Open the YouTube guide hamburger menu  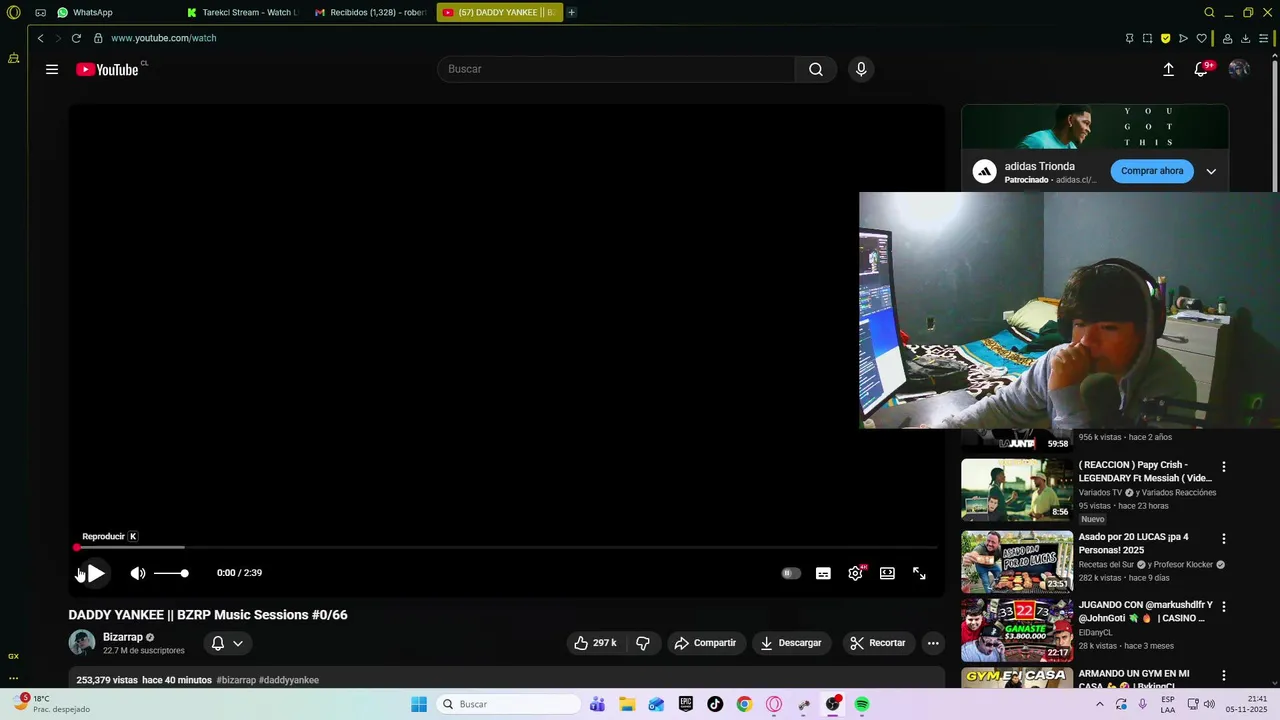click(52, 69)
